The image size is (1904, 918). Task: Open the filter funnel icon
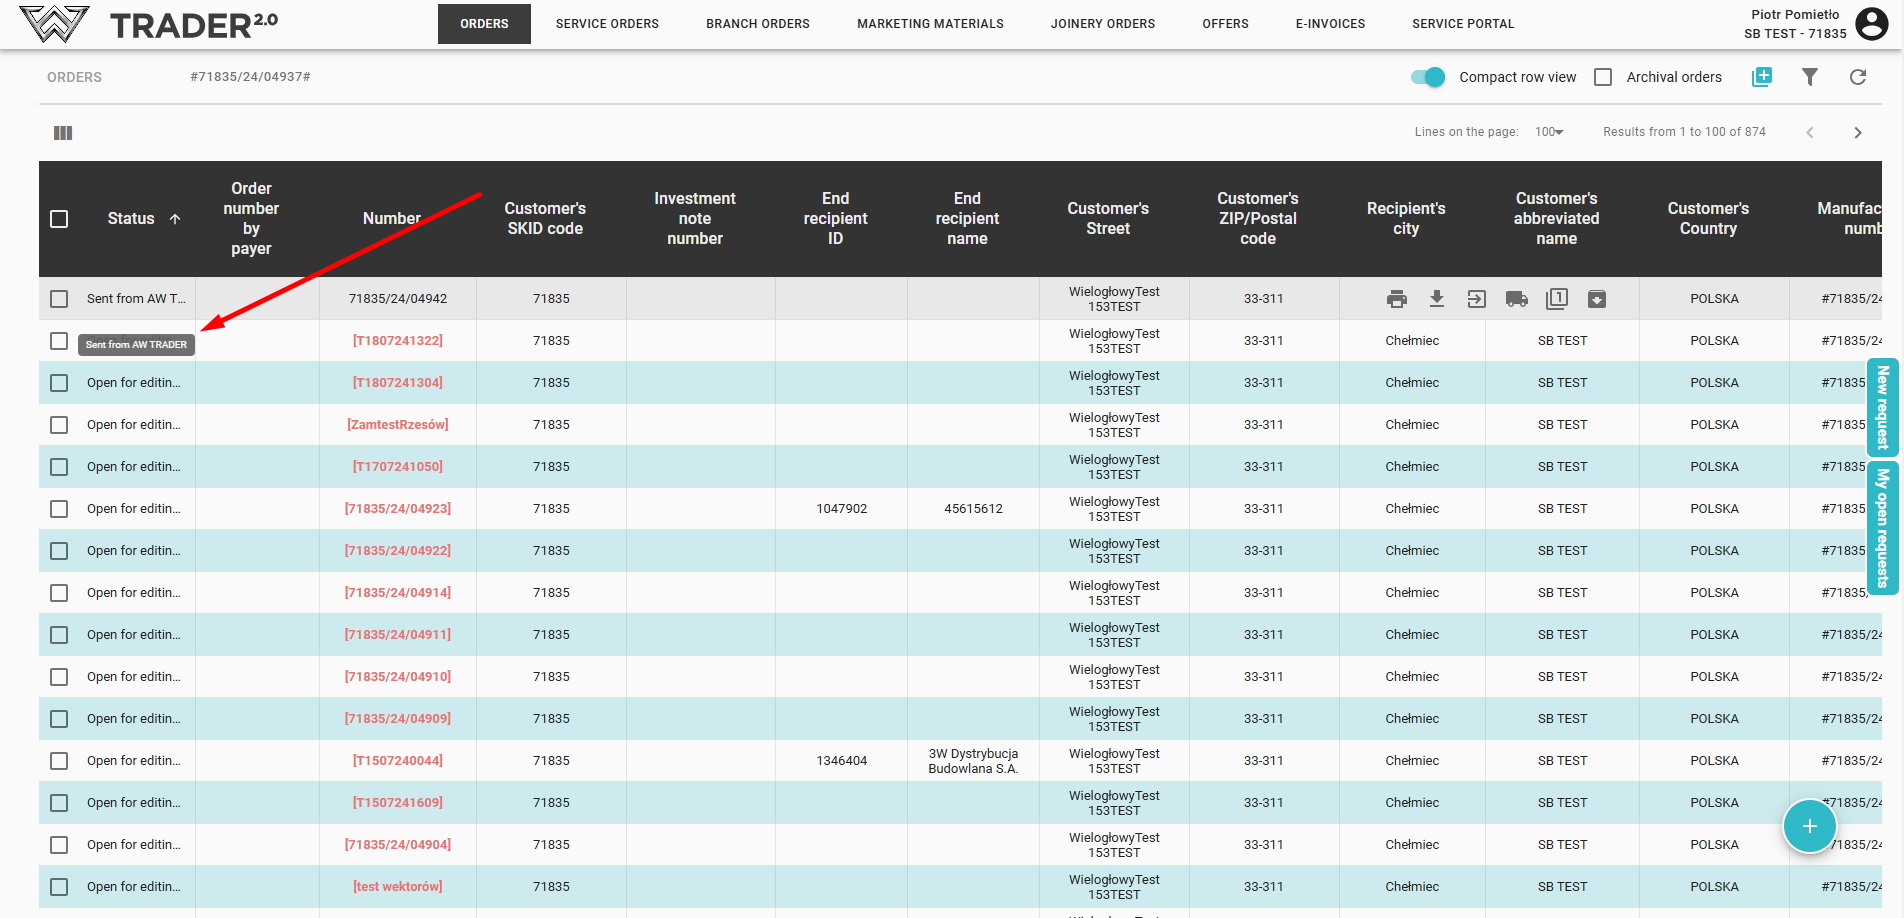[x=1810, y=77]
